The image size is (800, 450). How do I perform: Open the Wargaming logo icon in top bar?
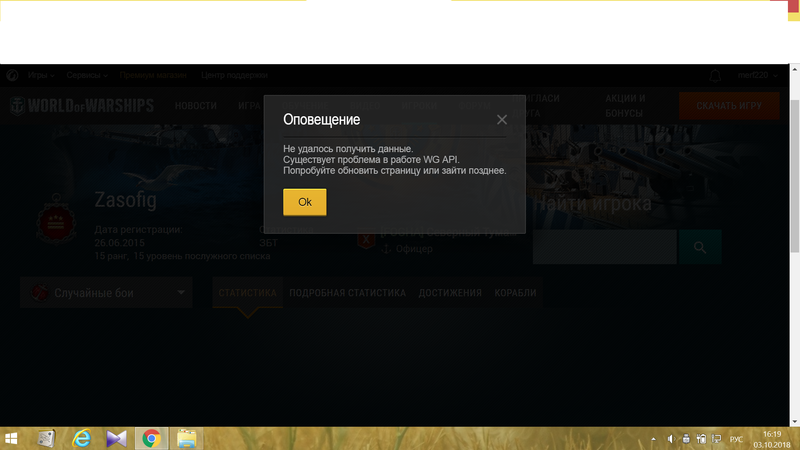pyautogui.click(x=12, y=75)
